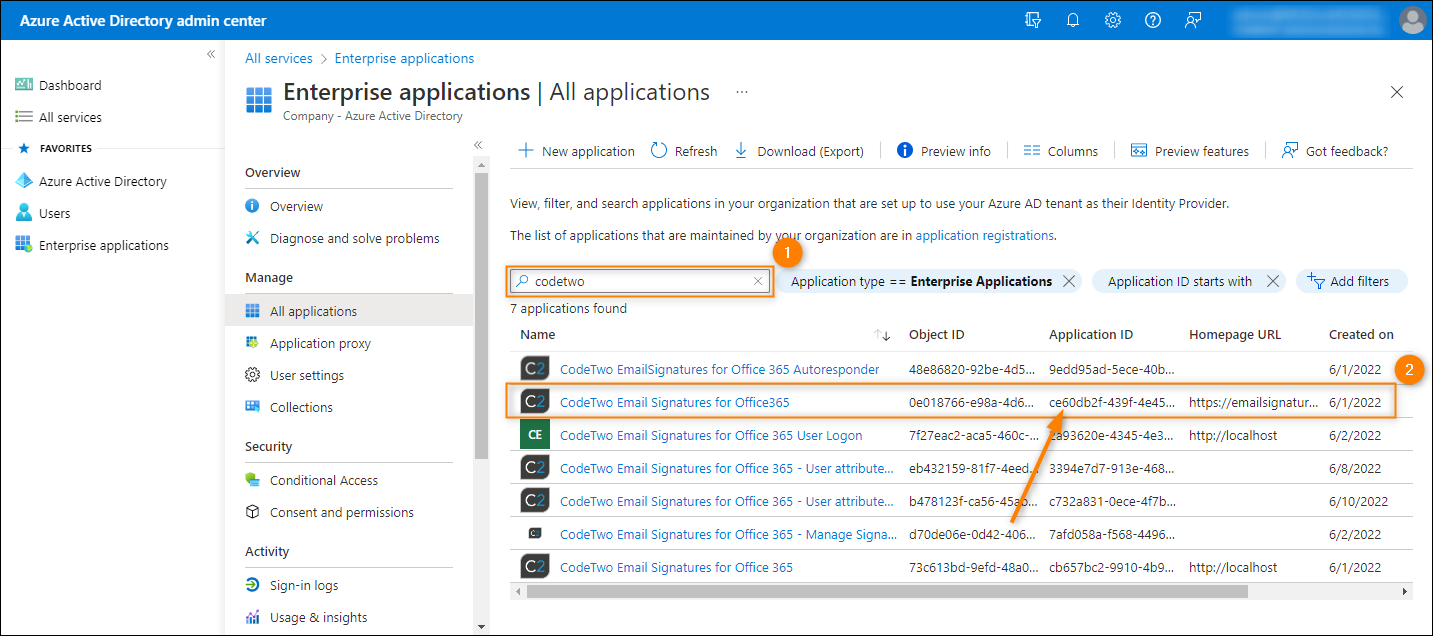Click the resource menu scrollbar down arrow
1433x636 pixels.
[480, 627]
